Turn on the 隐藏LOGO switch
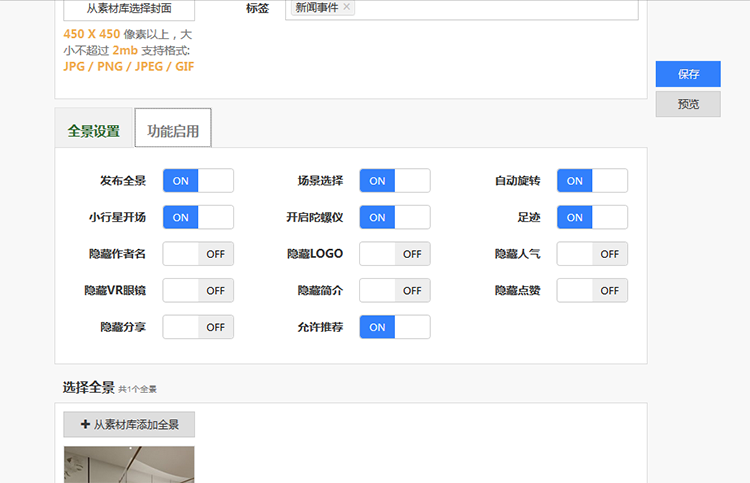The height and width of the screenshot is (483, 750). tap(395, 254)
